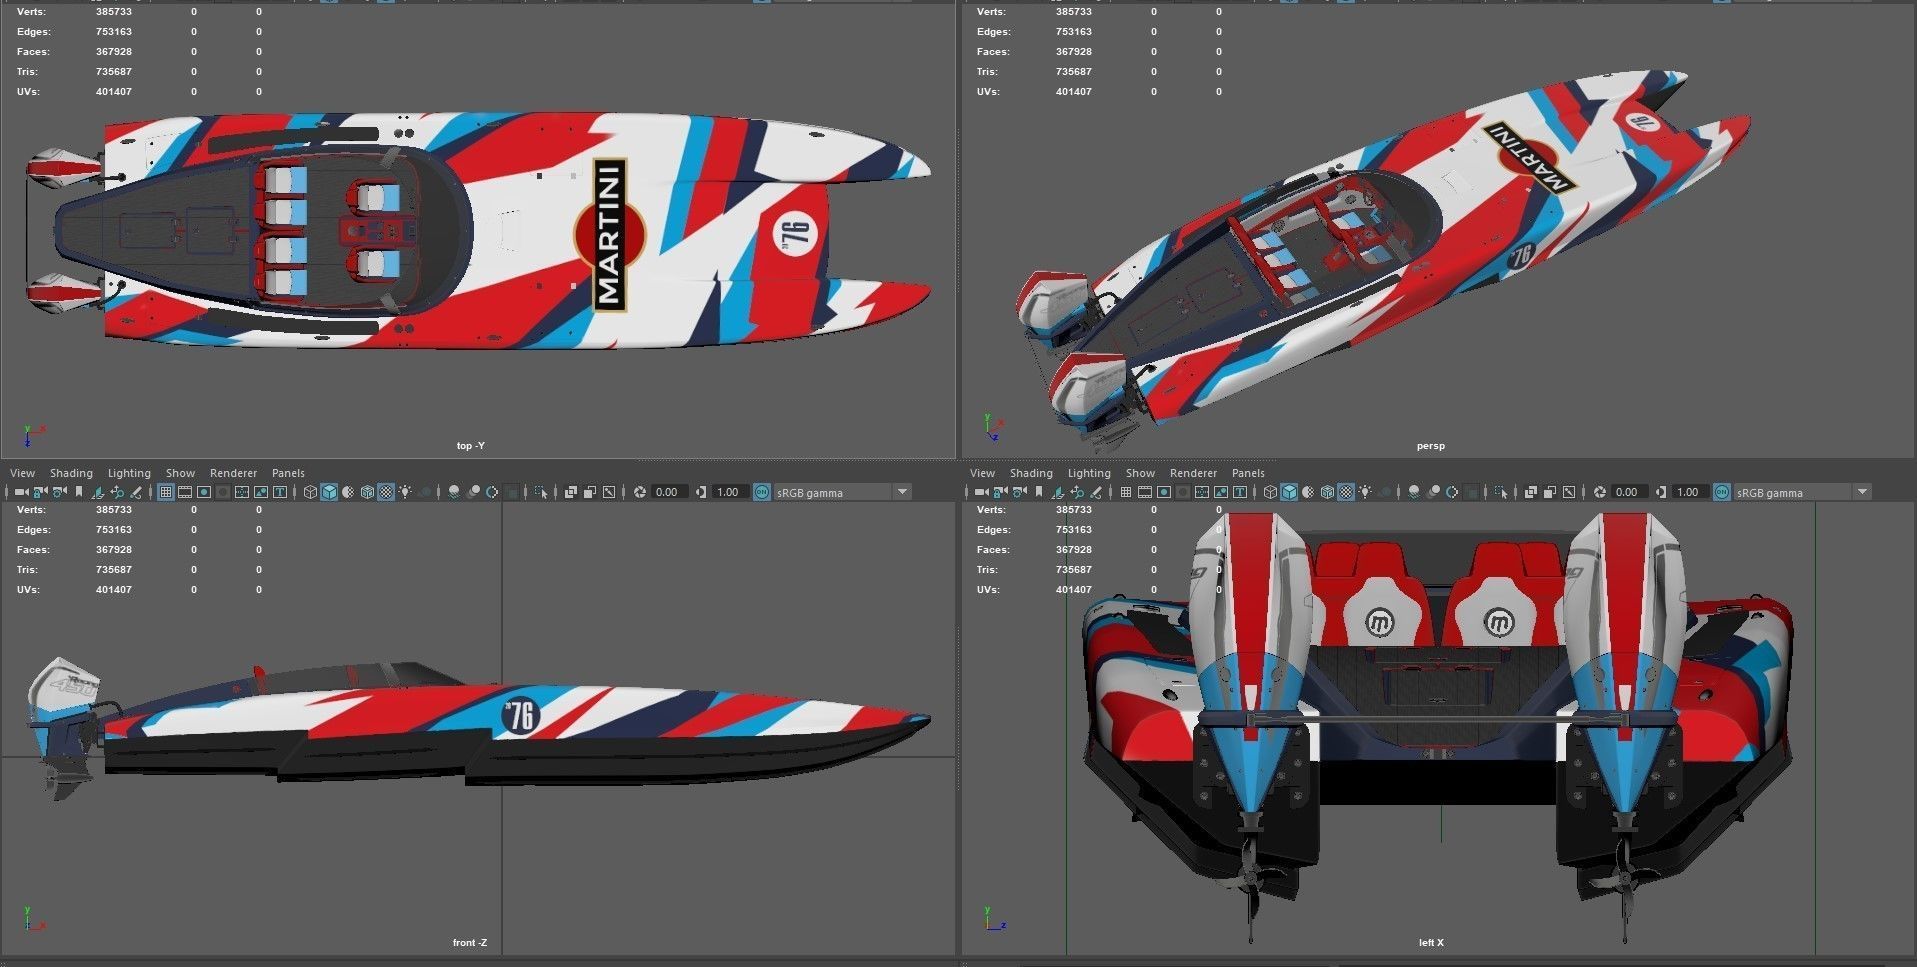Open Lighting menu in front -Z panel
Viewport: 1917px width, 967px height.
pyautogui.click(x=129, y=473)
